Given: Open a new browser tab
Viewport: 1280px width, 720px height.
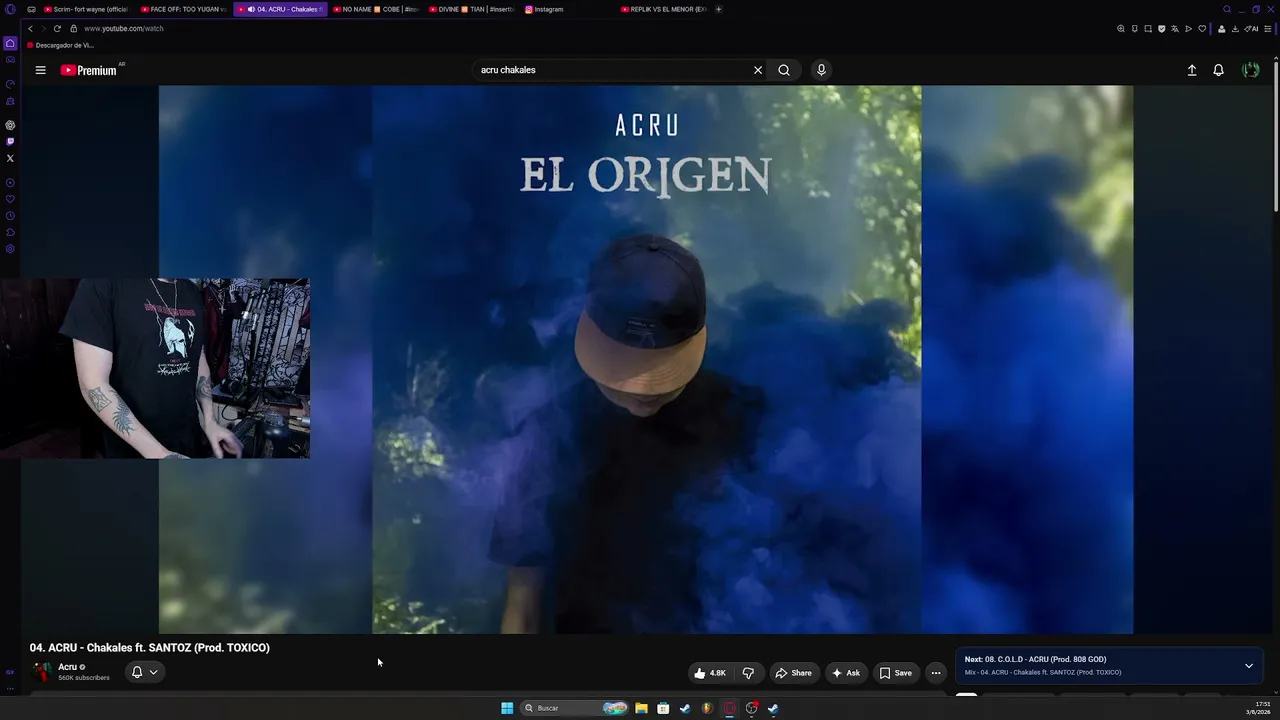Looking at the screenshot, I should pyautogui.click(x=718, y=9).
